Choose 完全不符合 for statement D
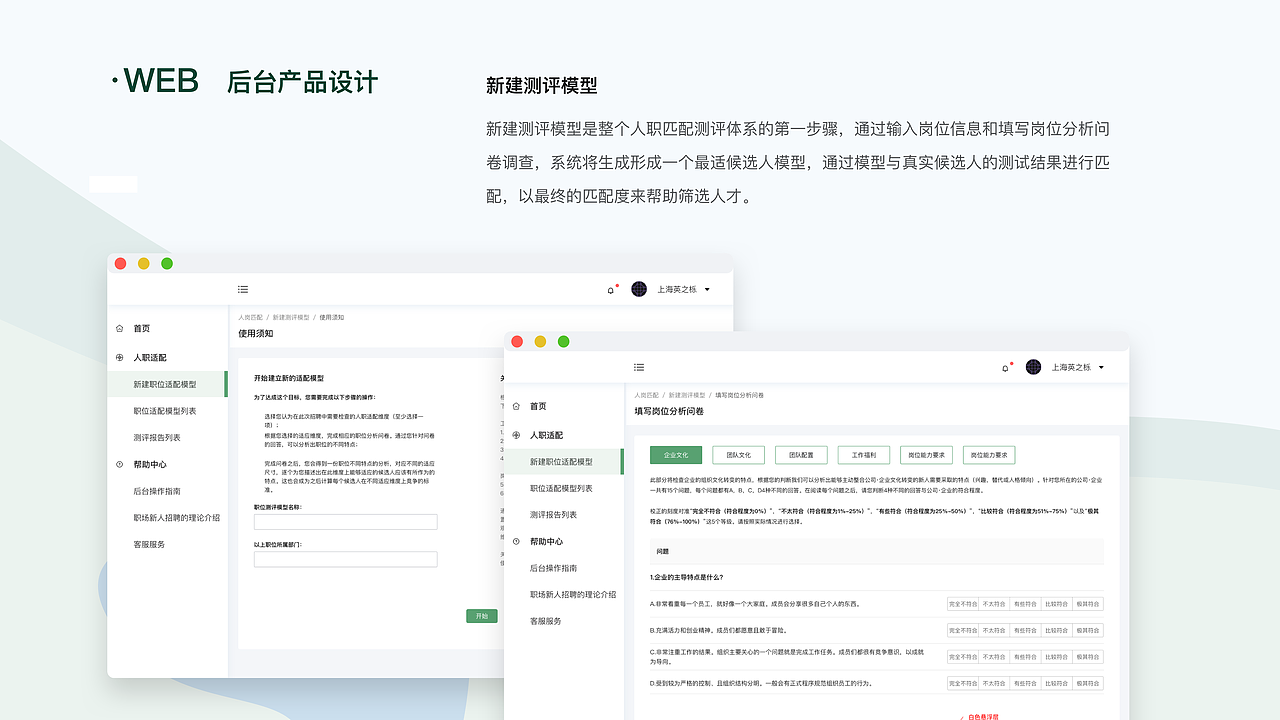 (963, 683)
